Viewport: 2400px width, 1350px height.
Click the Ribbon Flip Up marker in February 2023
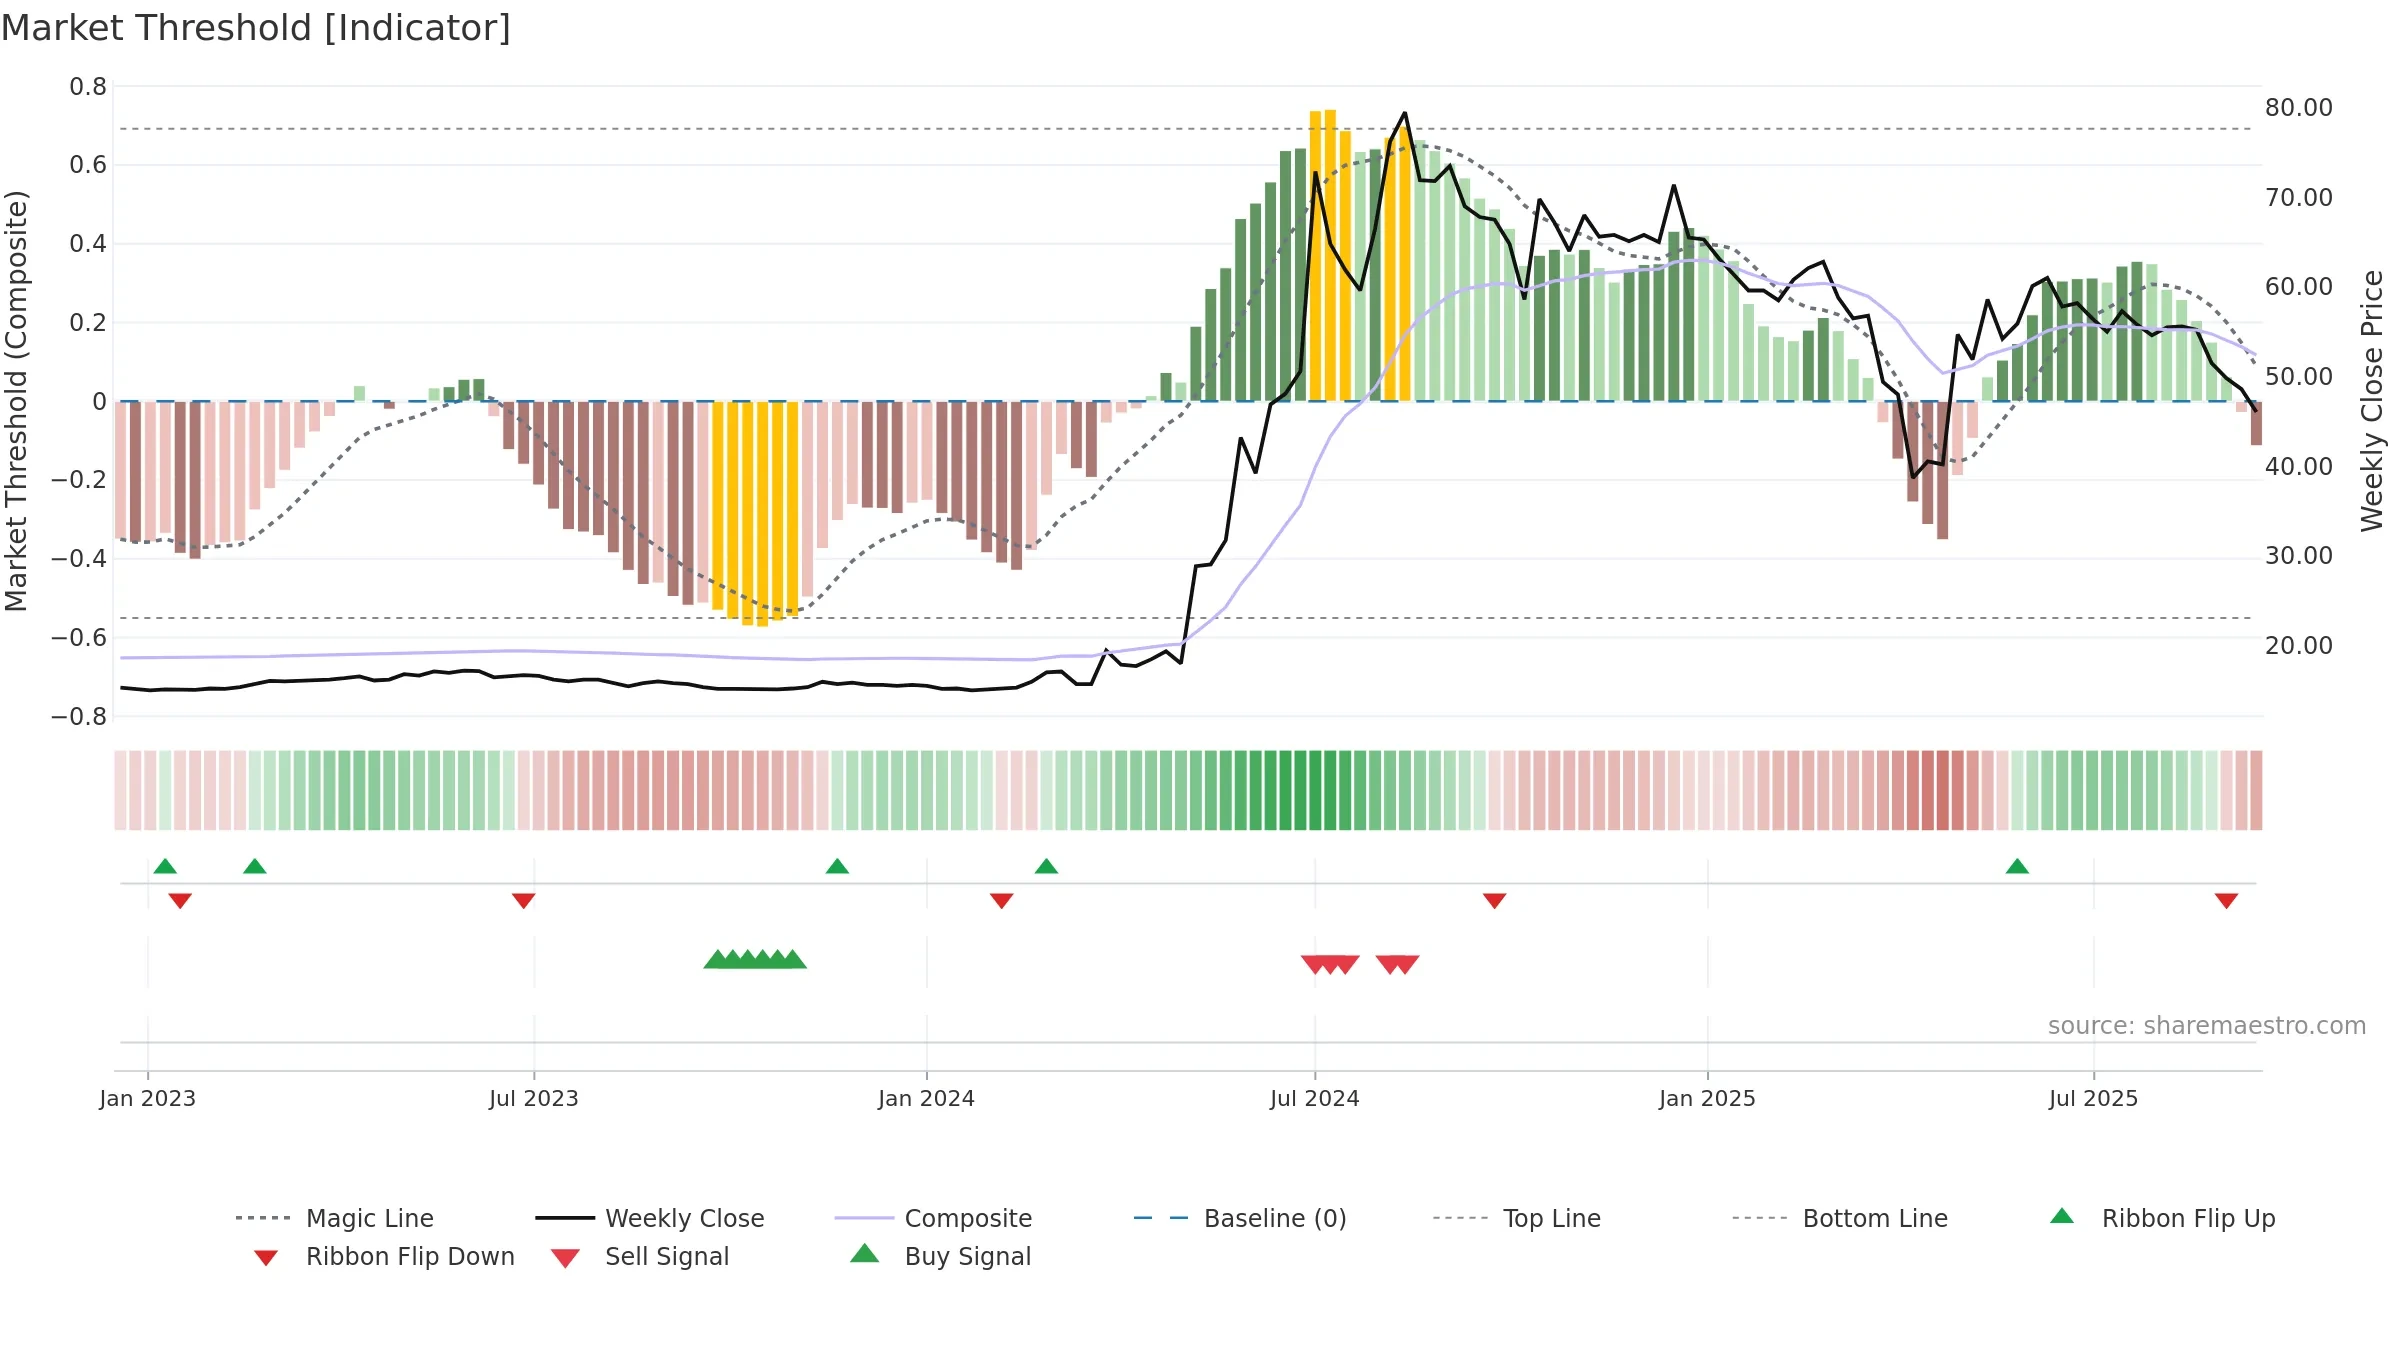(x=255, y=866)
